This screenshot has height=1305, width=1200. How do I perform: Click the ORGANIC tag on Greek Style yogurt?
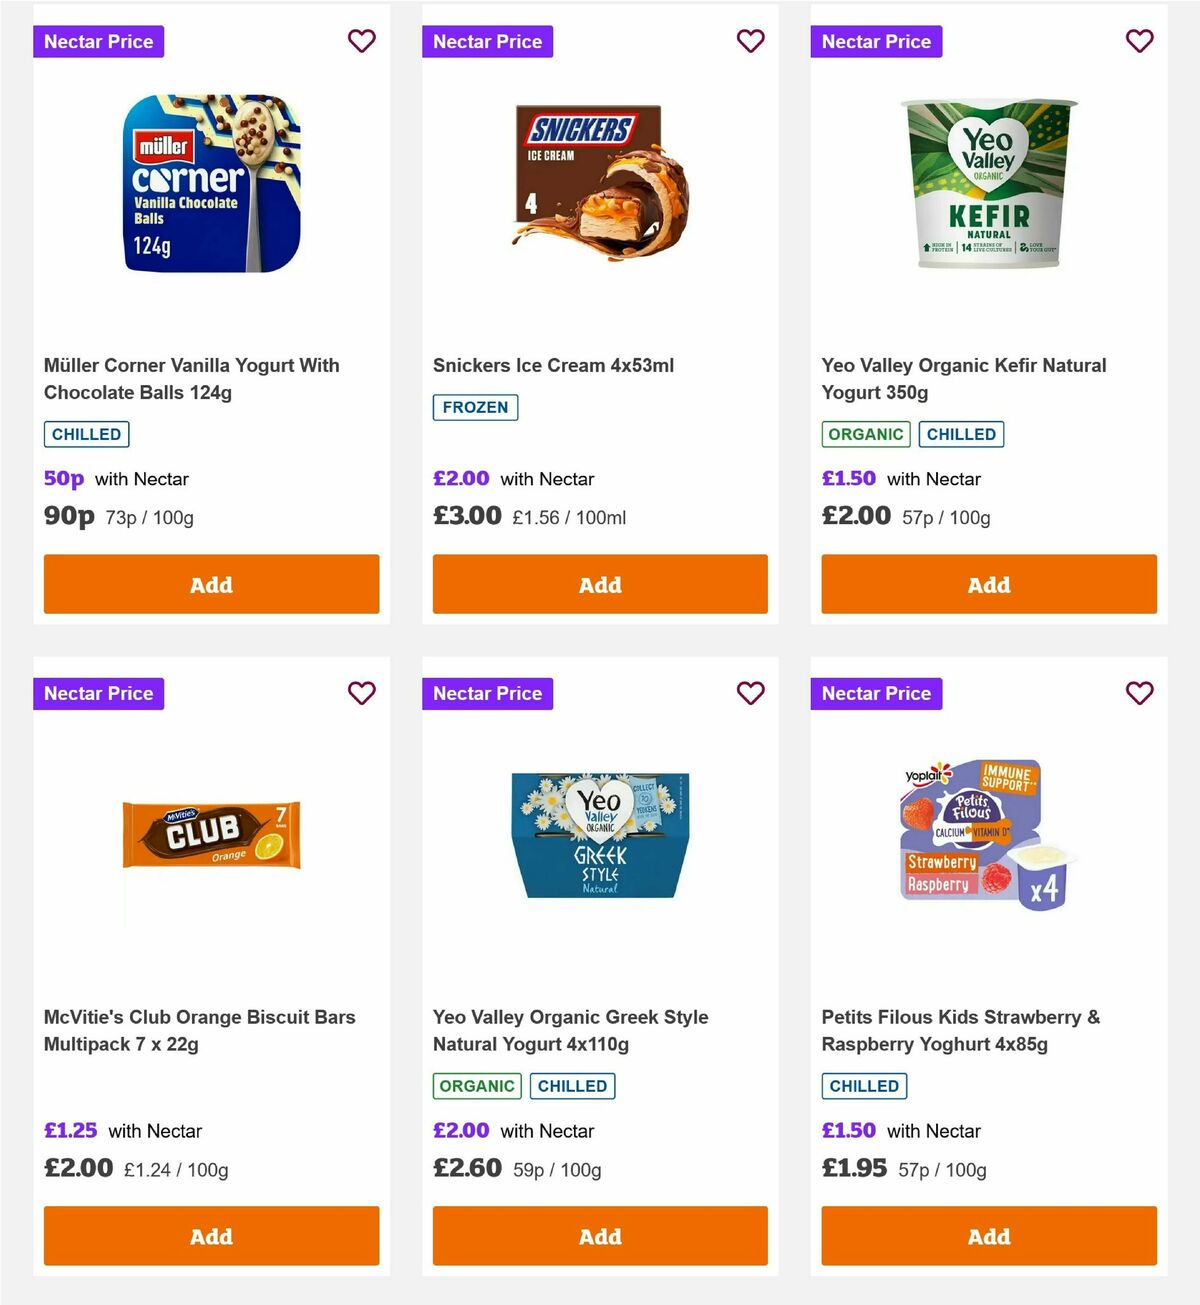pos(476,1086)
